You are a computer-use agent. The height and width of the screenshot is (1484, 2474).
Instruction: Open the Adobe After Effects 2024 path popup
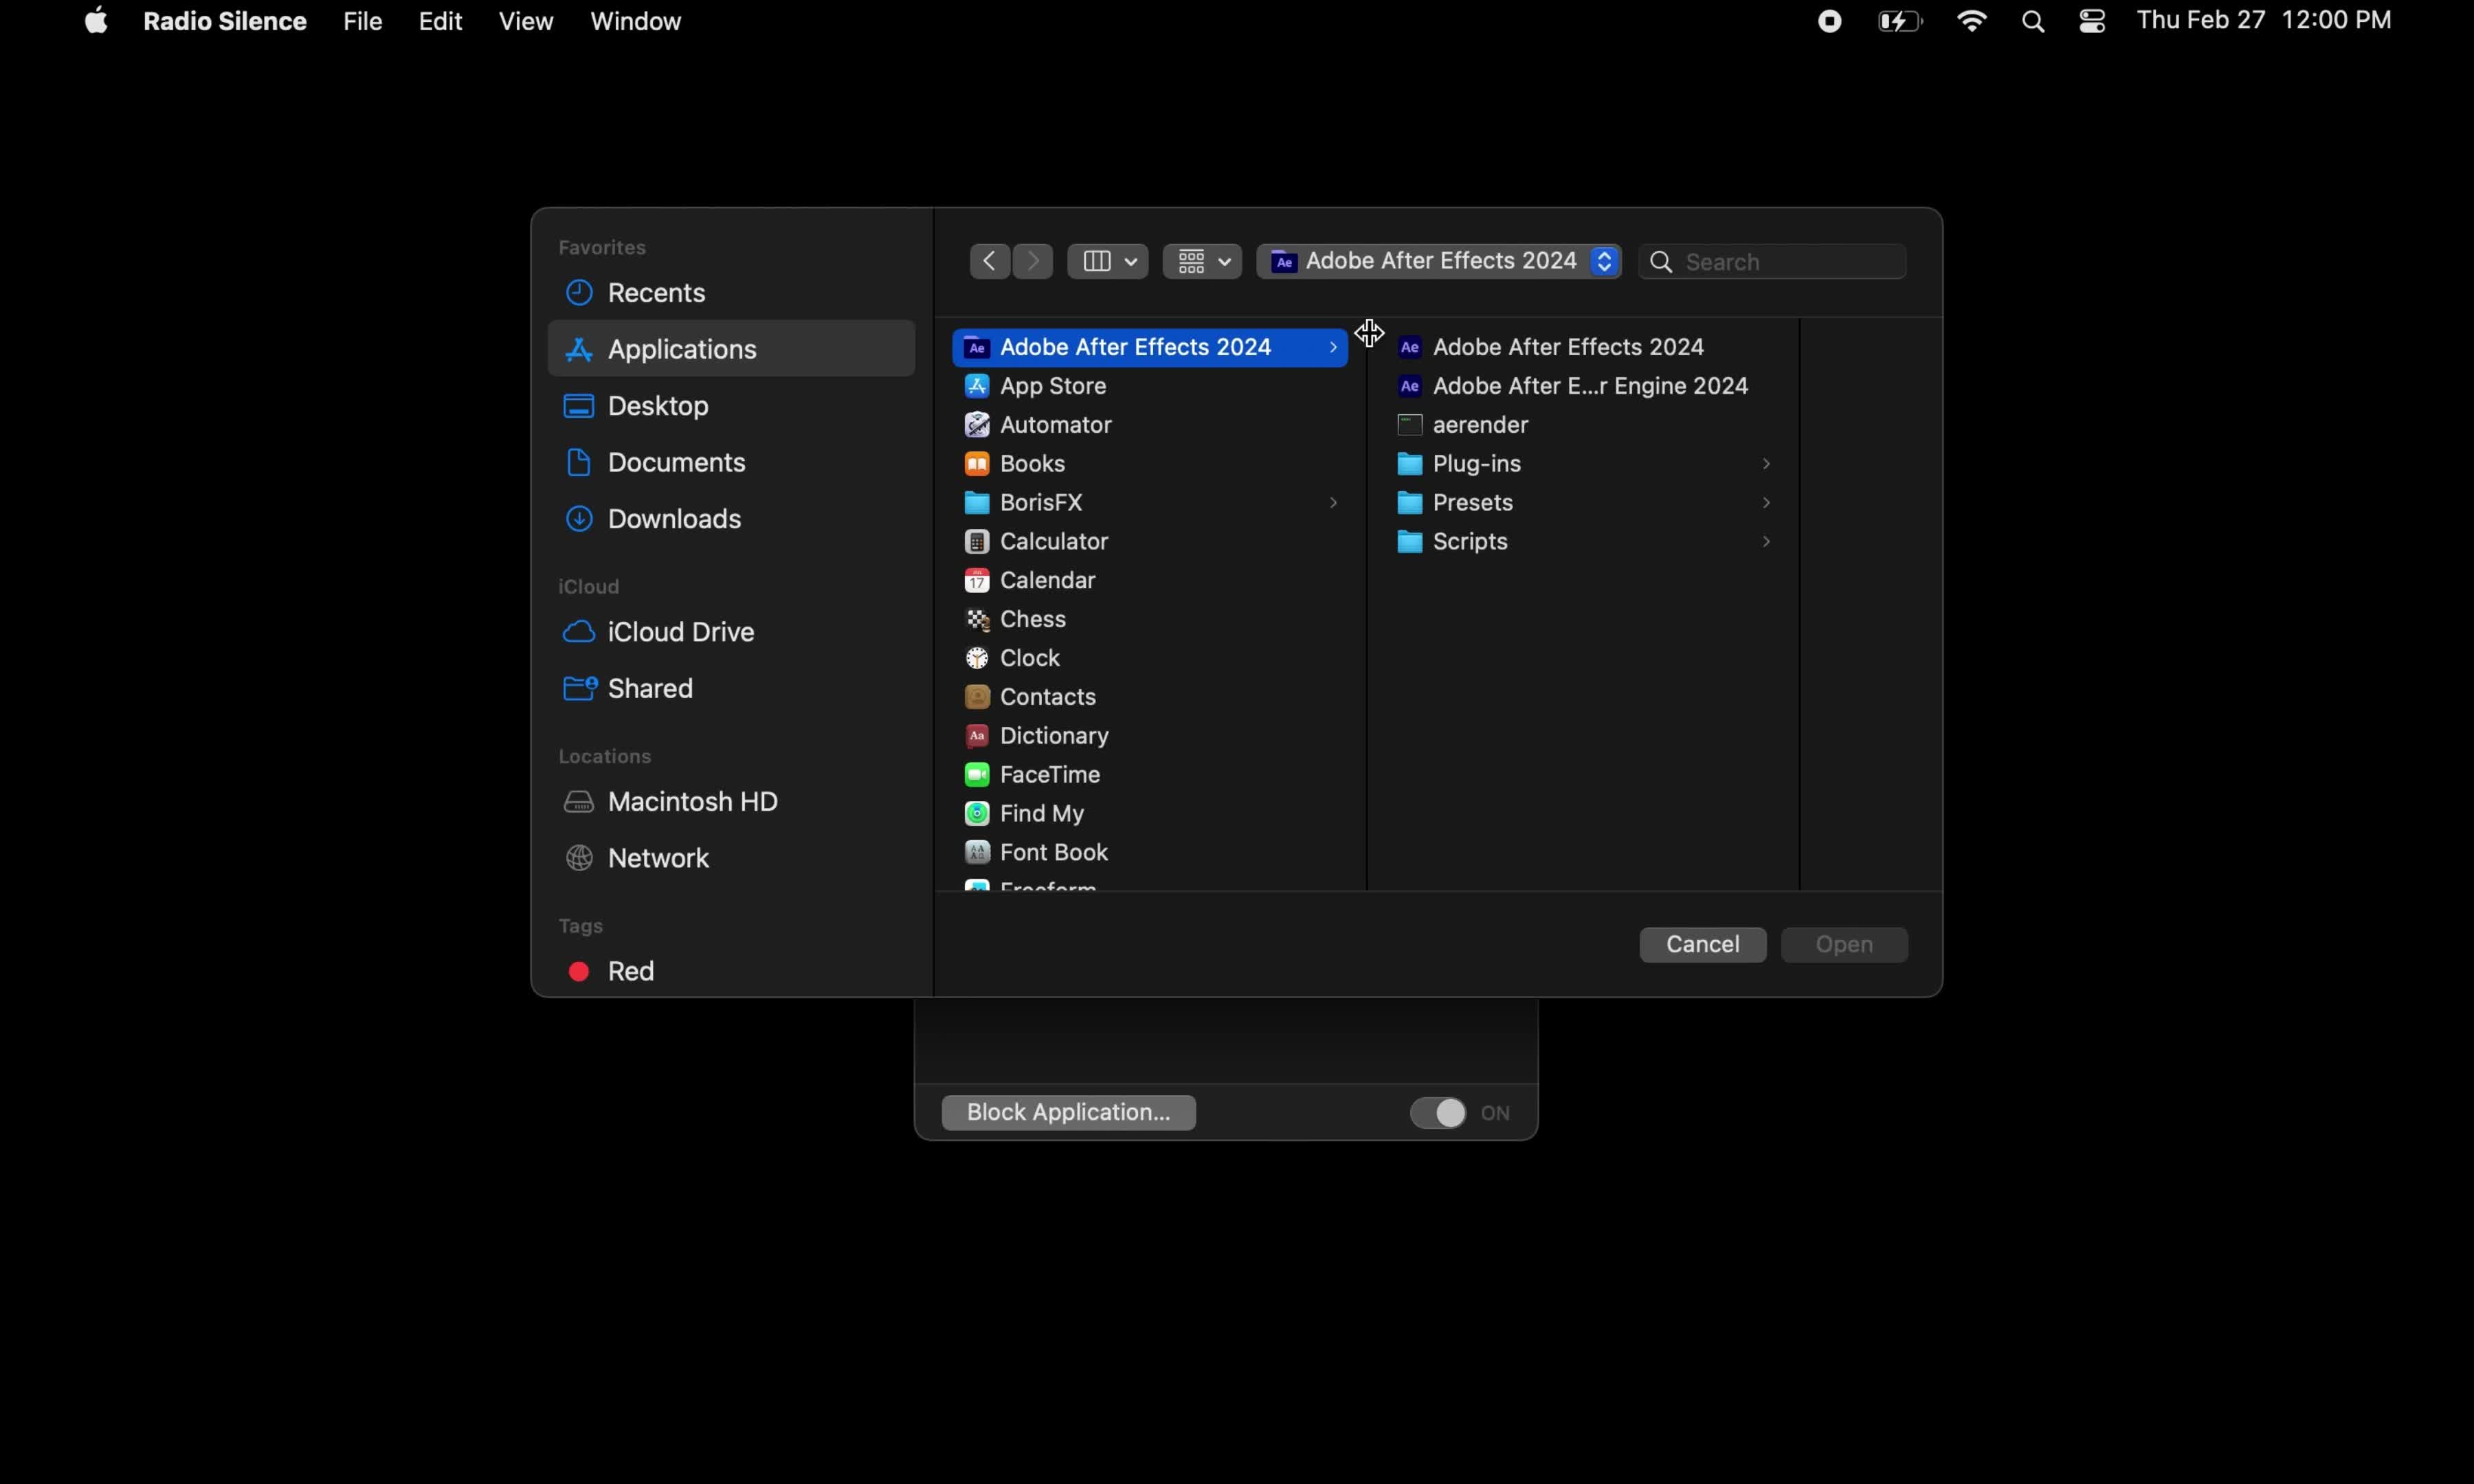point(1438,261)
